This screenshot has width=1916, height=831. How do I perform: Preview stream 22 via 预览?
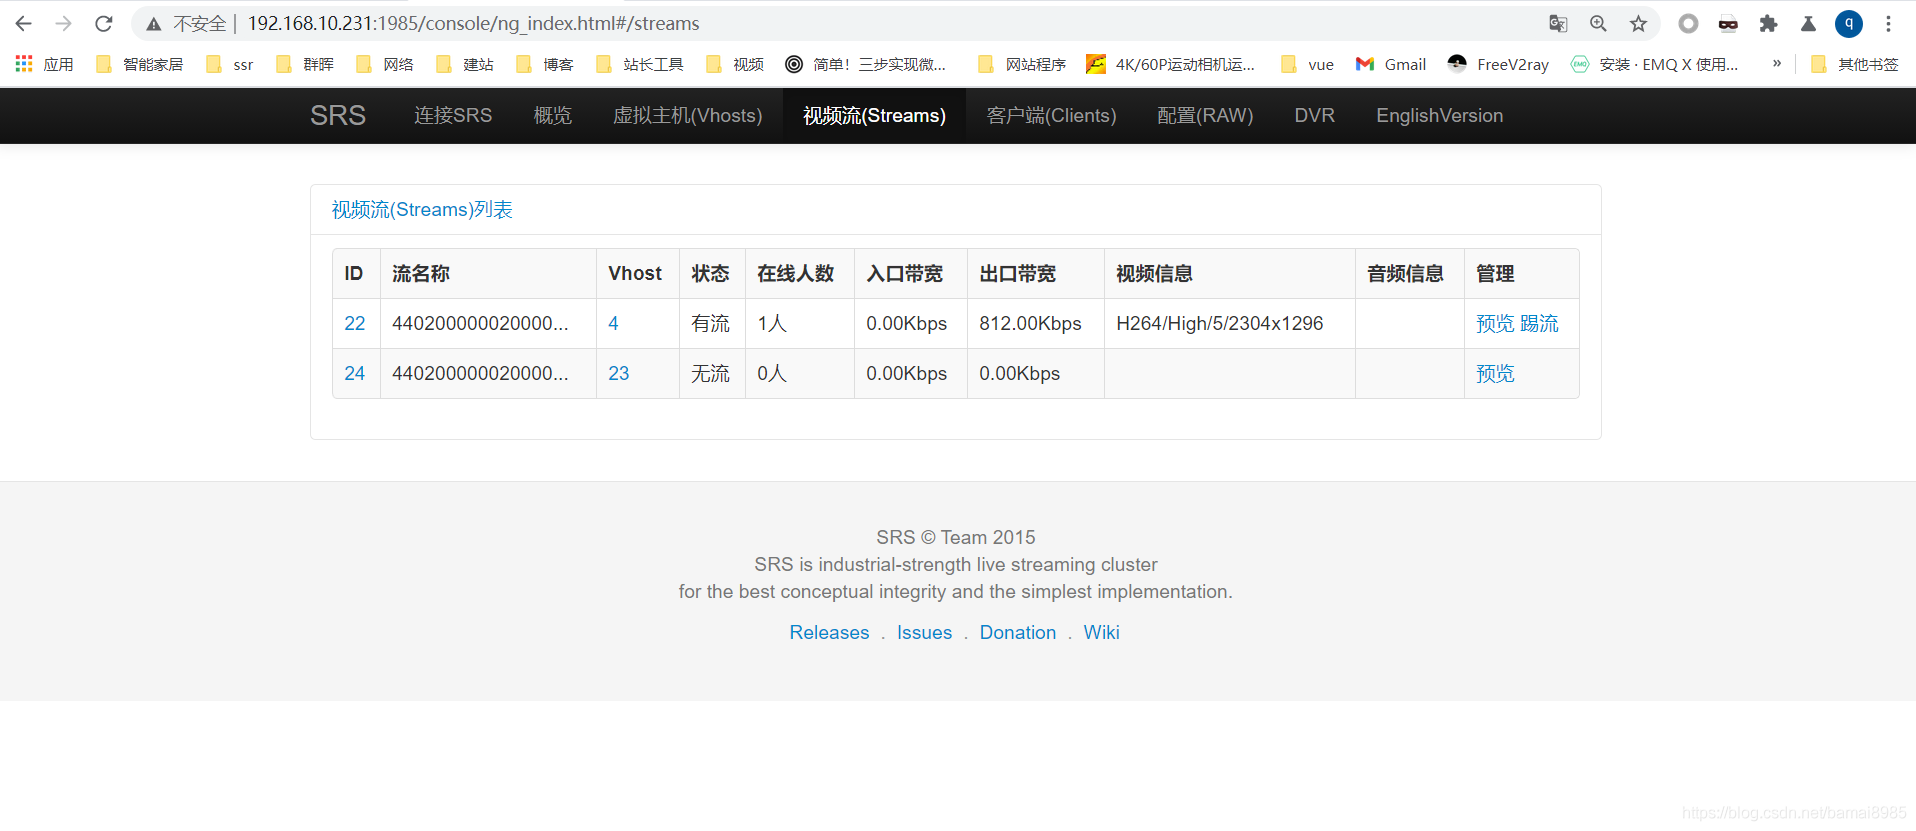(x=1495, y=323)
